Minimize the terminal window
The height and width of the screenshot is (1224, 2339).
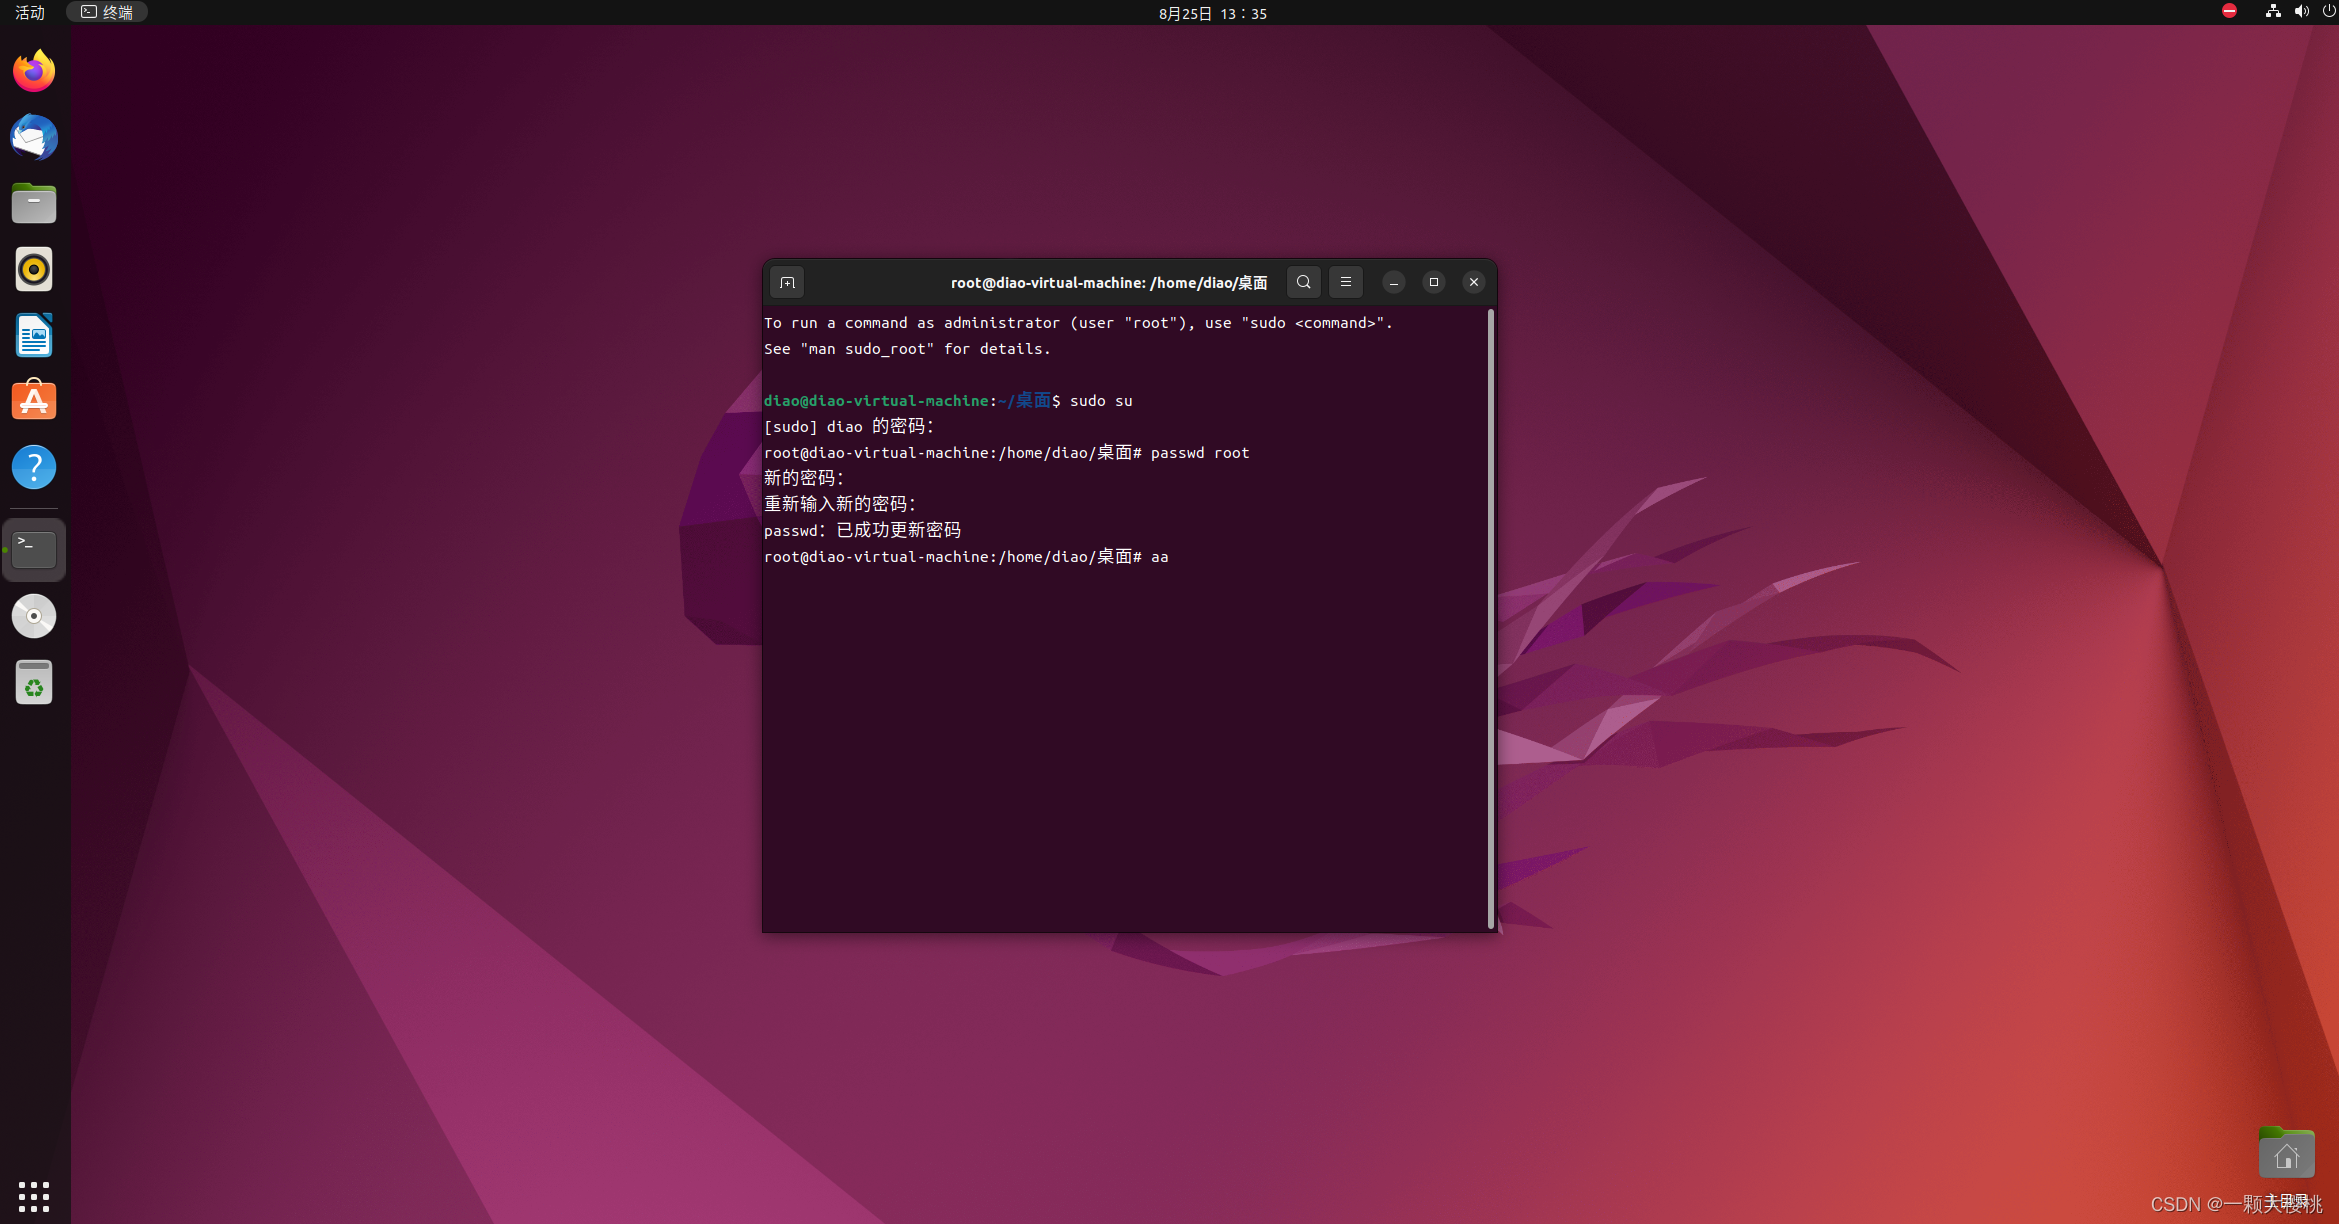click(1394, 283)
